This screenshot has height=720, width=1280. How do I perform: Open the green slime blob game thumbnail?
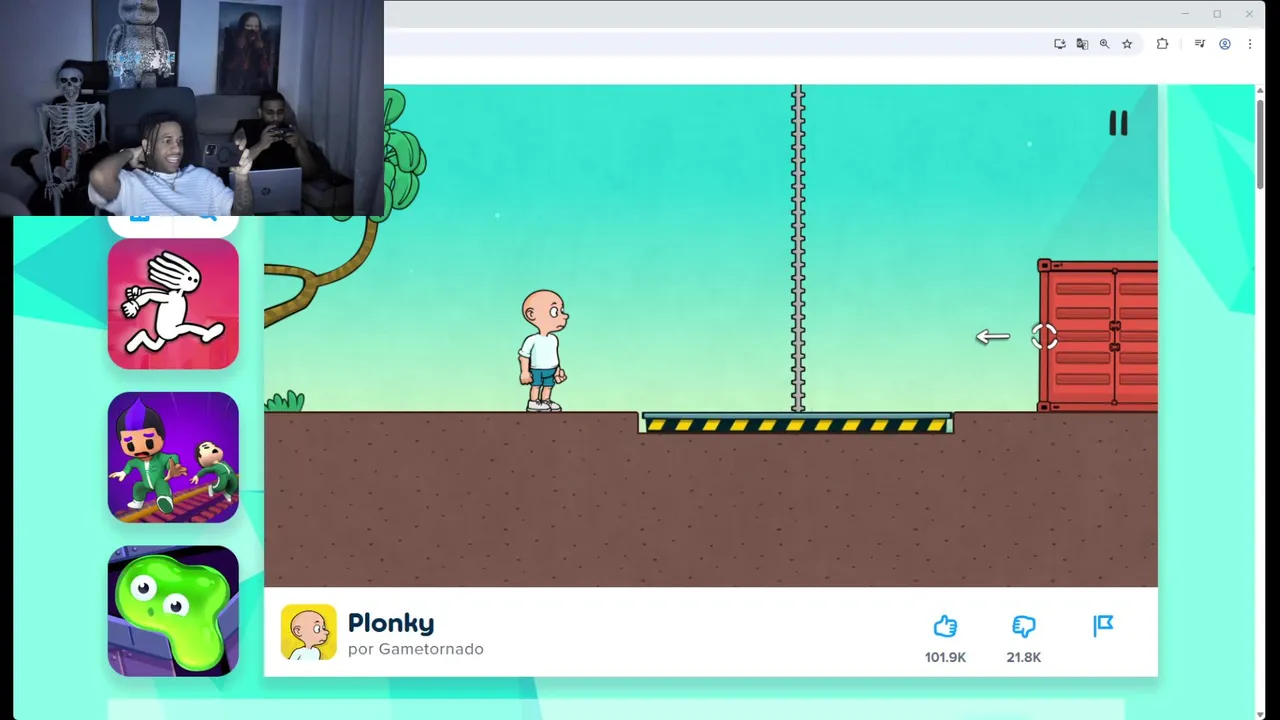point(173,611)
